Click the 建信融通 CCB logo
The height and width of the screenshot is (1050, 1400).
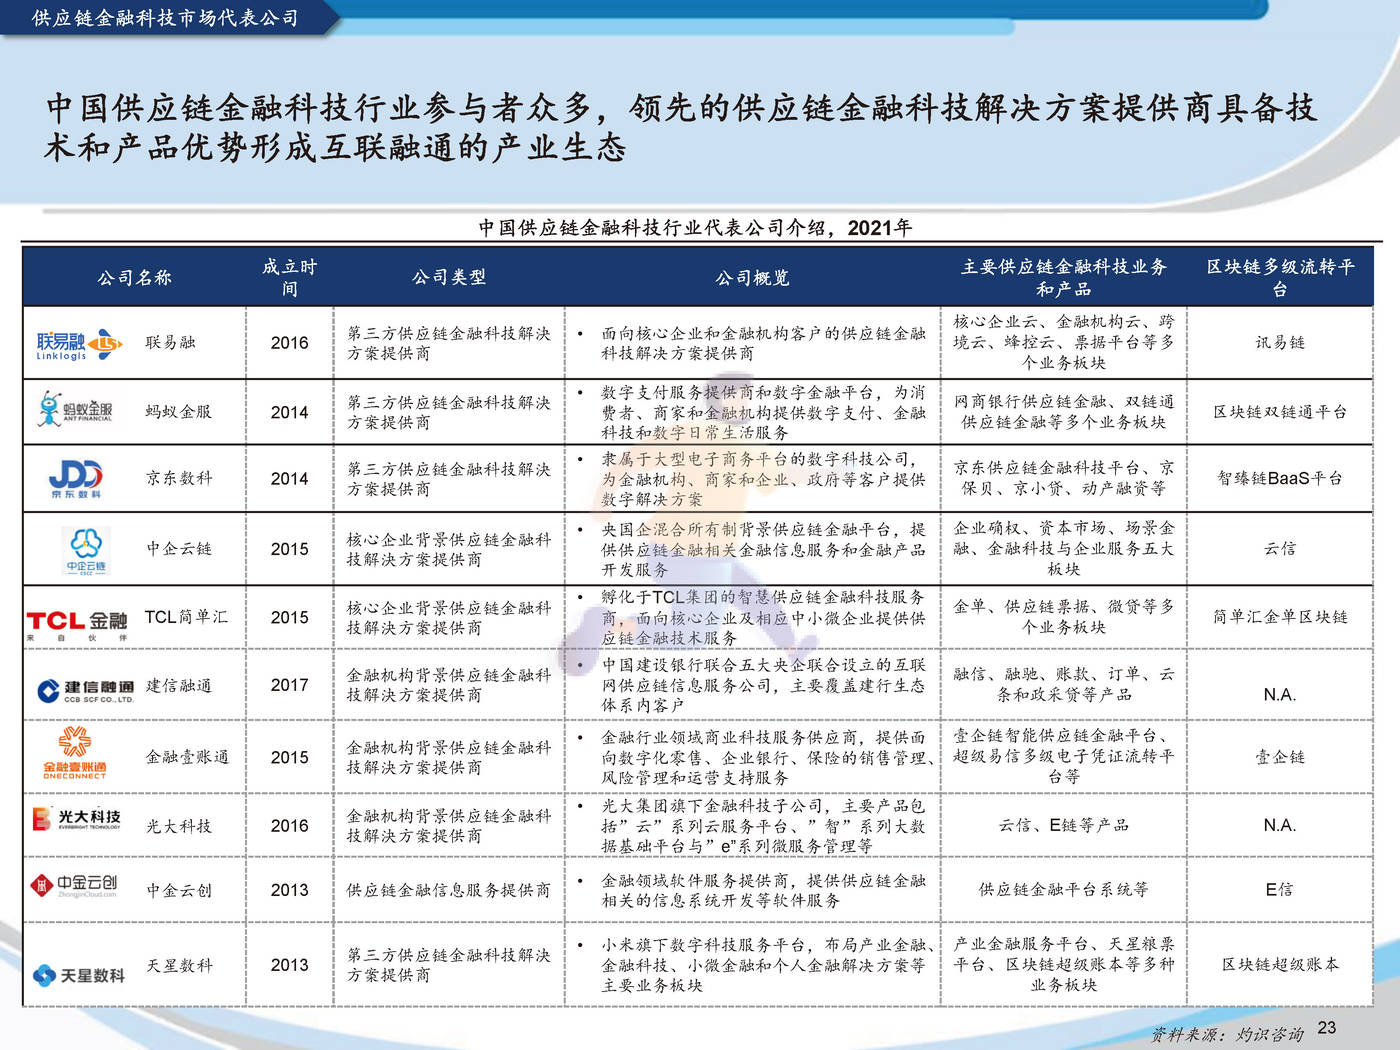pos(86,690)
